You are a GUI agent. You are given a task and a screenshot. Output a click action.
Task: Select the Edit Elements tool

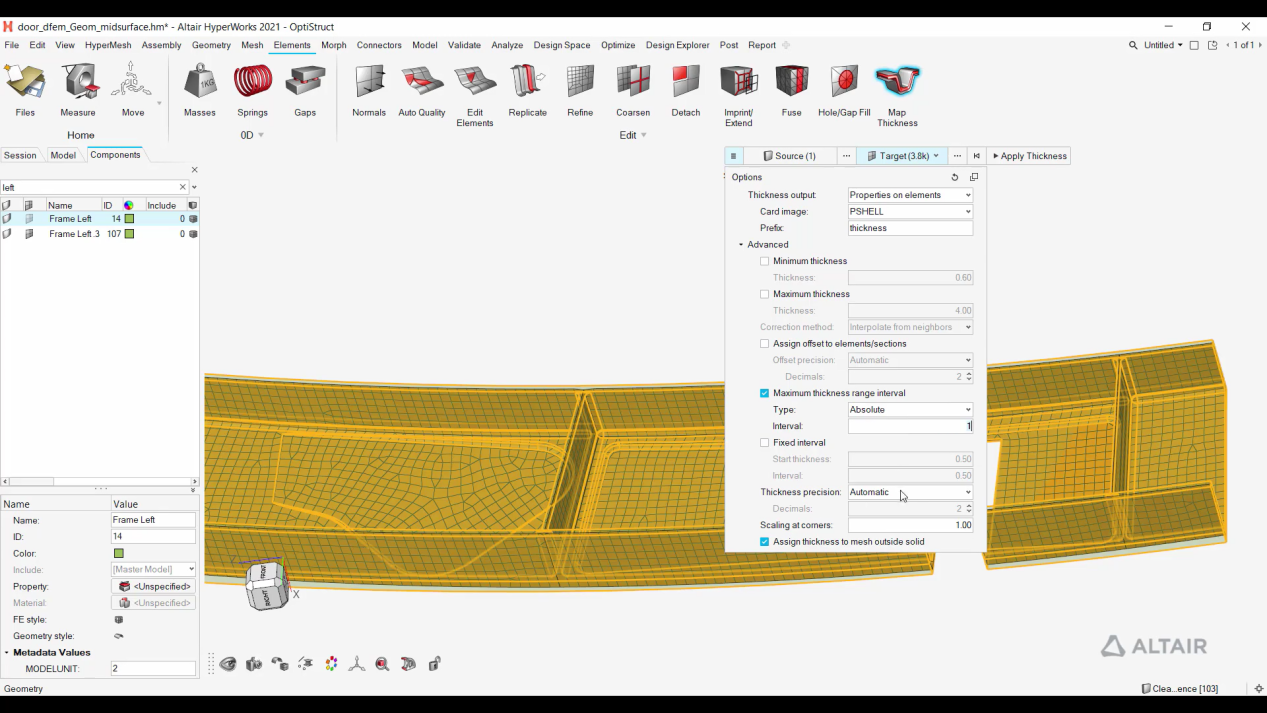(x=475, y=95)
